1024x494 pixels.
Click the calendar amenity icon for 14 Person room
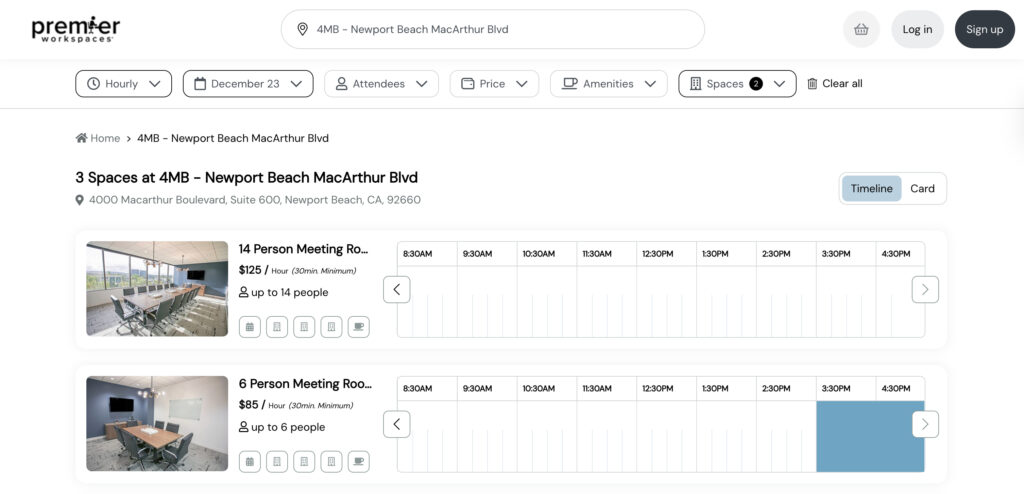pos(250,326)
